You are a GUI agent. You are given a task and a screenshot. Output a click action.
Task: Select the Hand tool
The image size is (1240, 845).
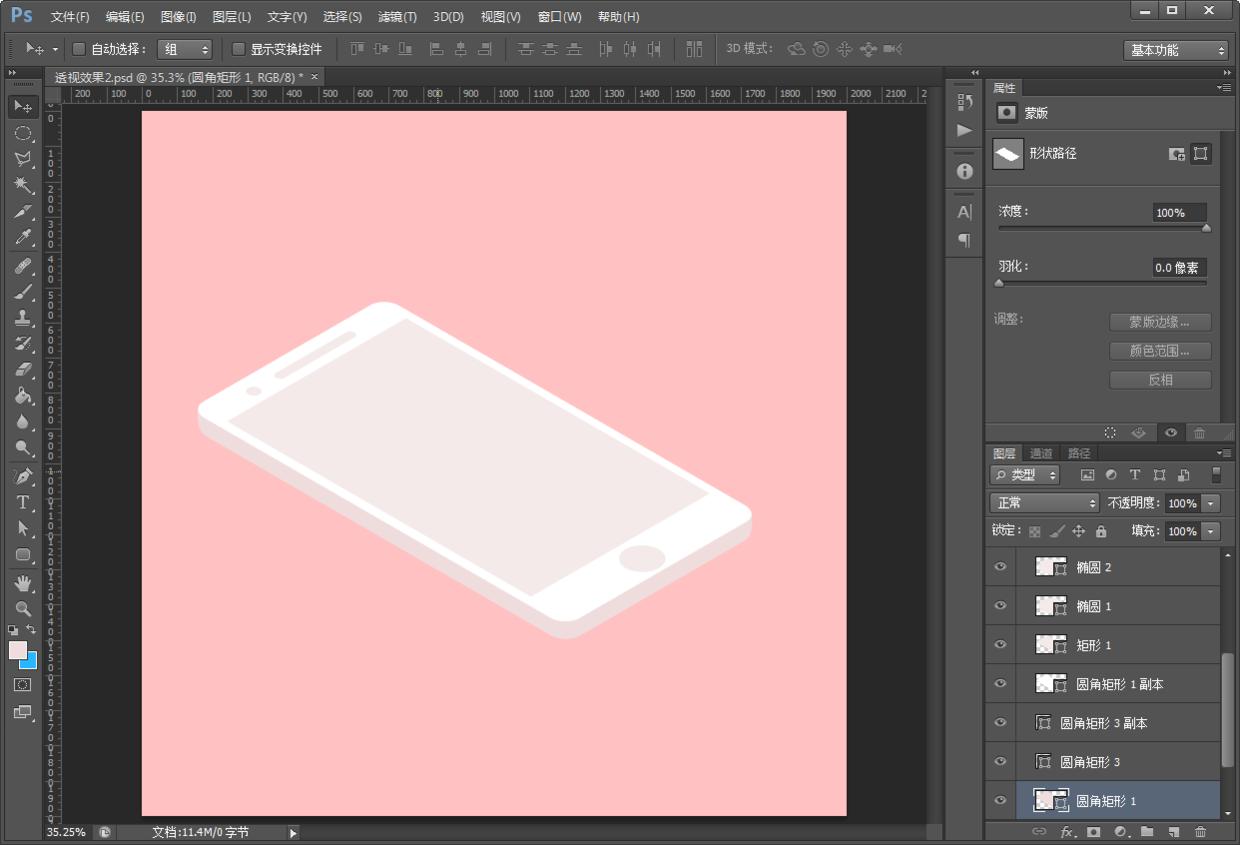pos(23,583)
